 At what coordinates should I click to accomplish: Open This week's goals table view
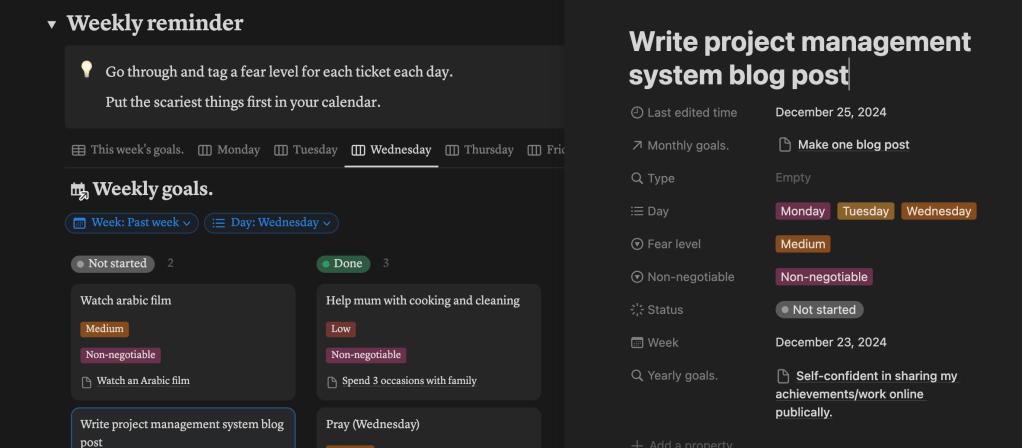coord(127,150)
